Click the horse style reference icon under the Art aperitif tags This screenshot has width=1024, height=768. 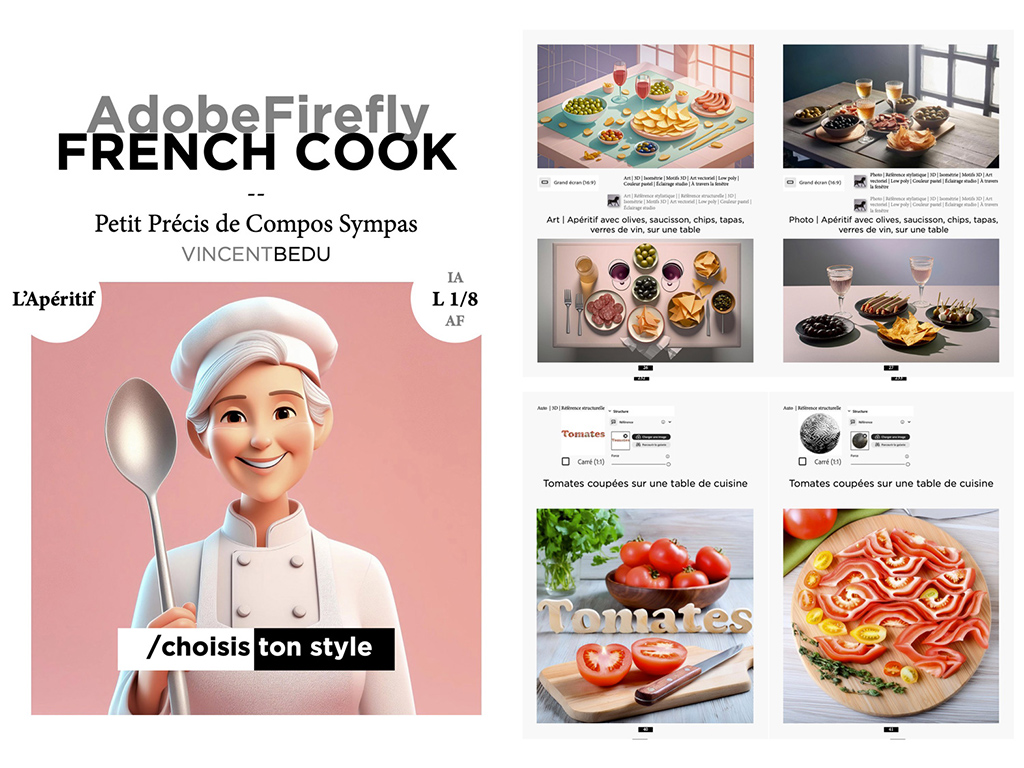point(614,200)
